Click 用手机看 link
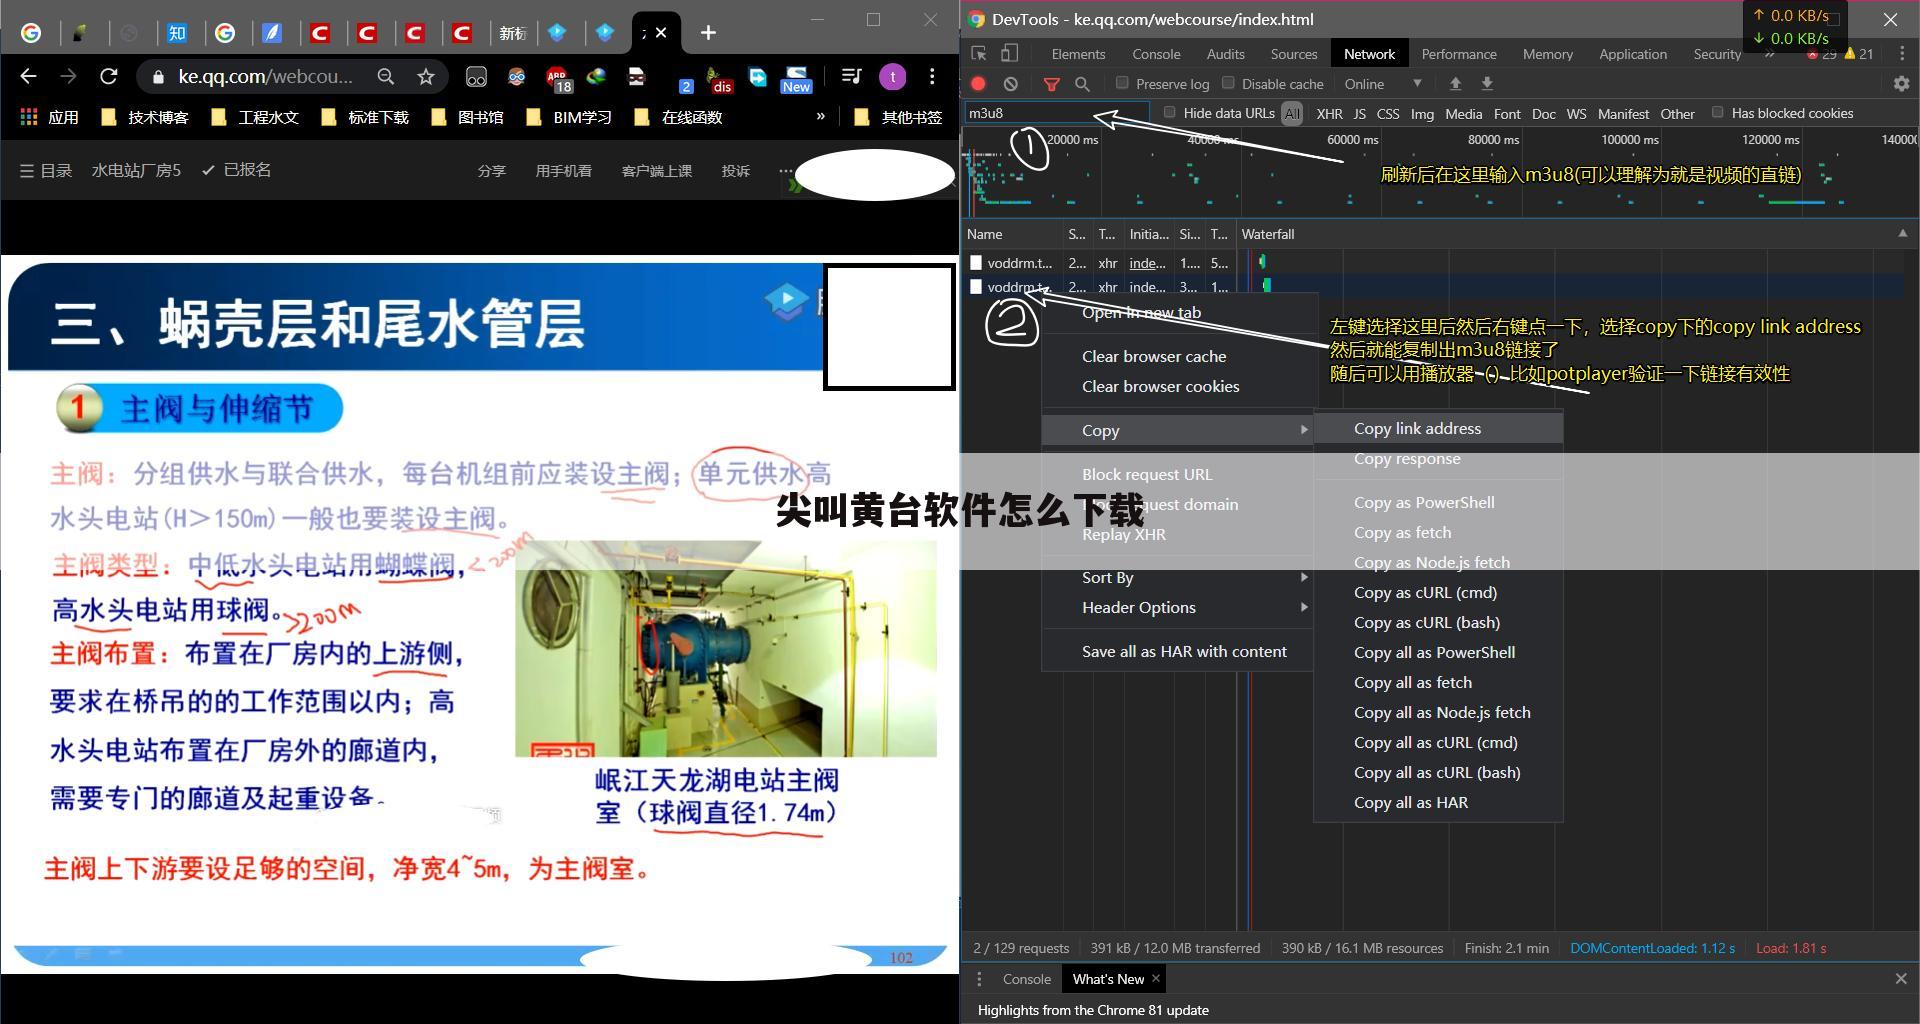 (563, 171)
